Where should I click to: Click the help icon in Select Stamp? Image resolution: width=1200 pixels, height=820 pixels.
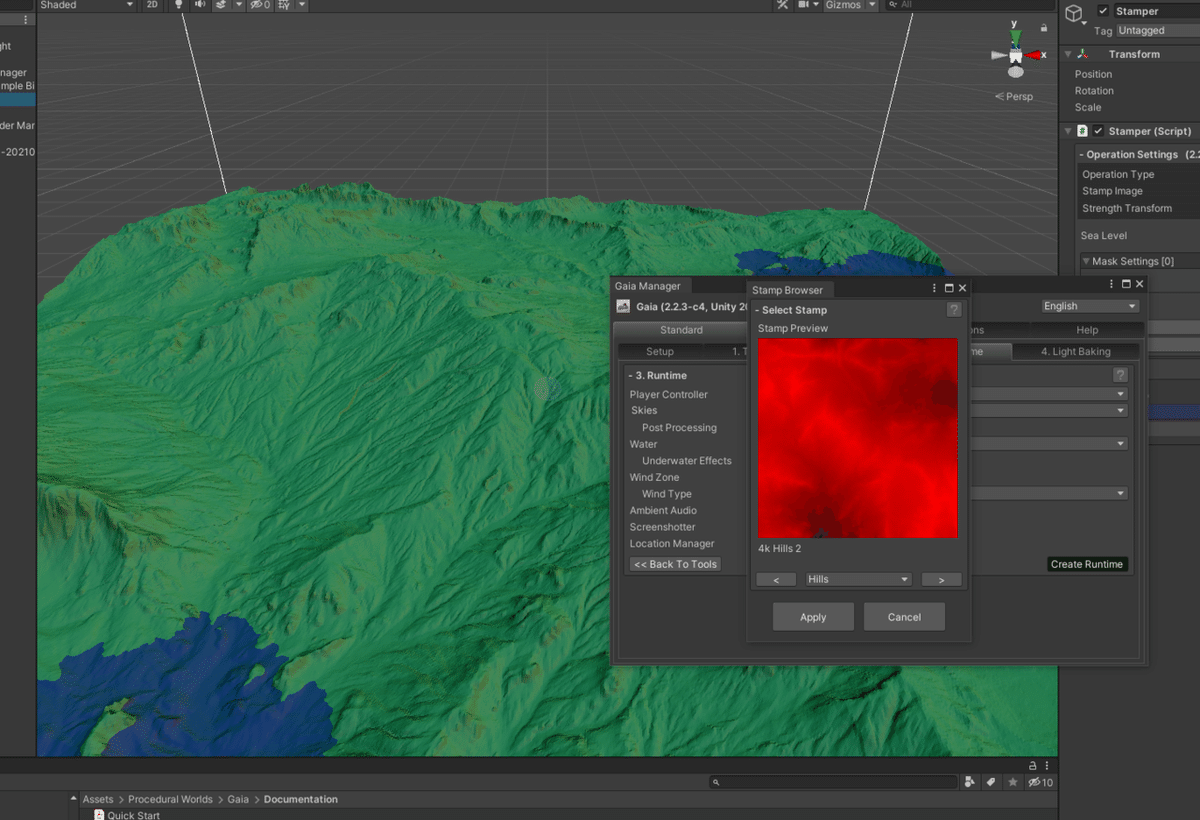[954, 310]
